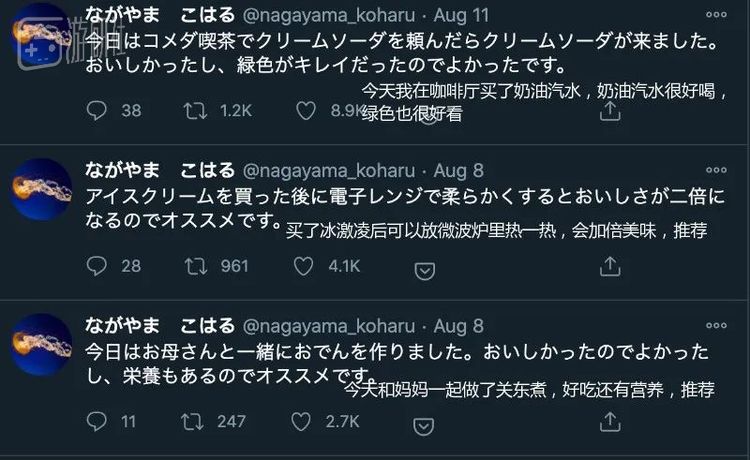This screenshot has height=460, width=750.
Task: Click reply icon showing 11 replies
Action: 96,421
